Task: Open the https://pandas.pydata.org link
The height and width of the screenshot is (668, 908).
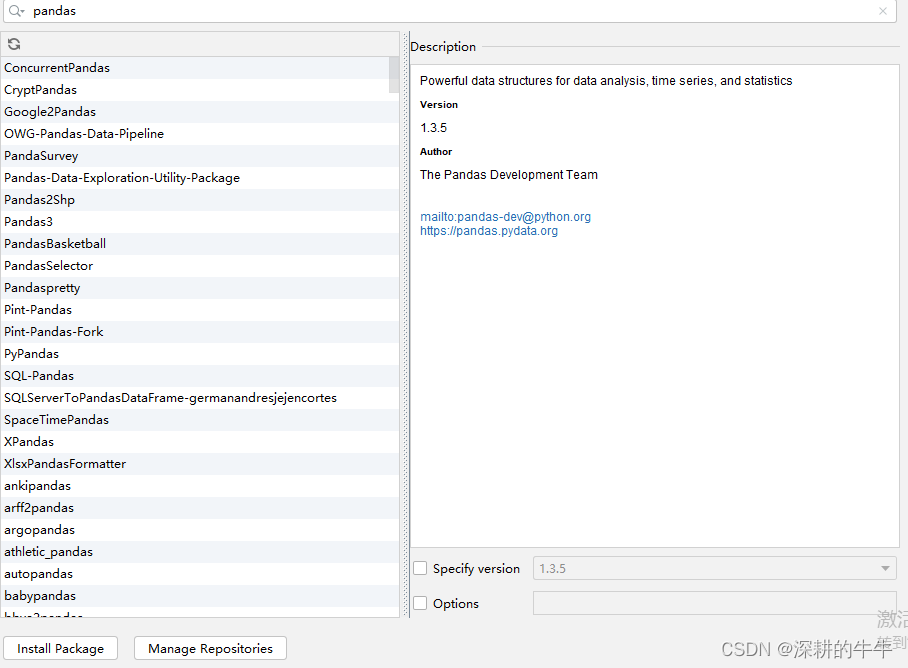Action: 489,230
